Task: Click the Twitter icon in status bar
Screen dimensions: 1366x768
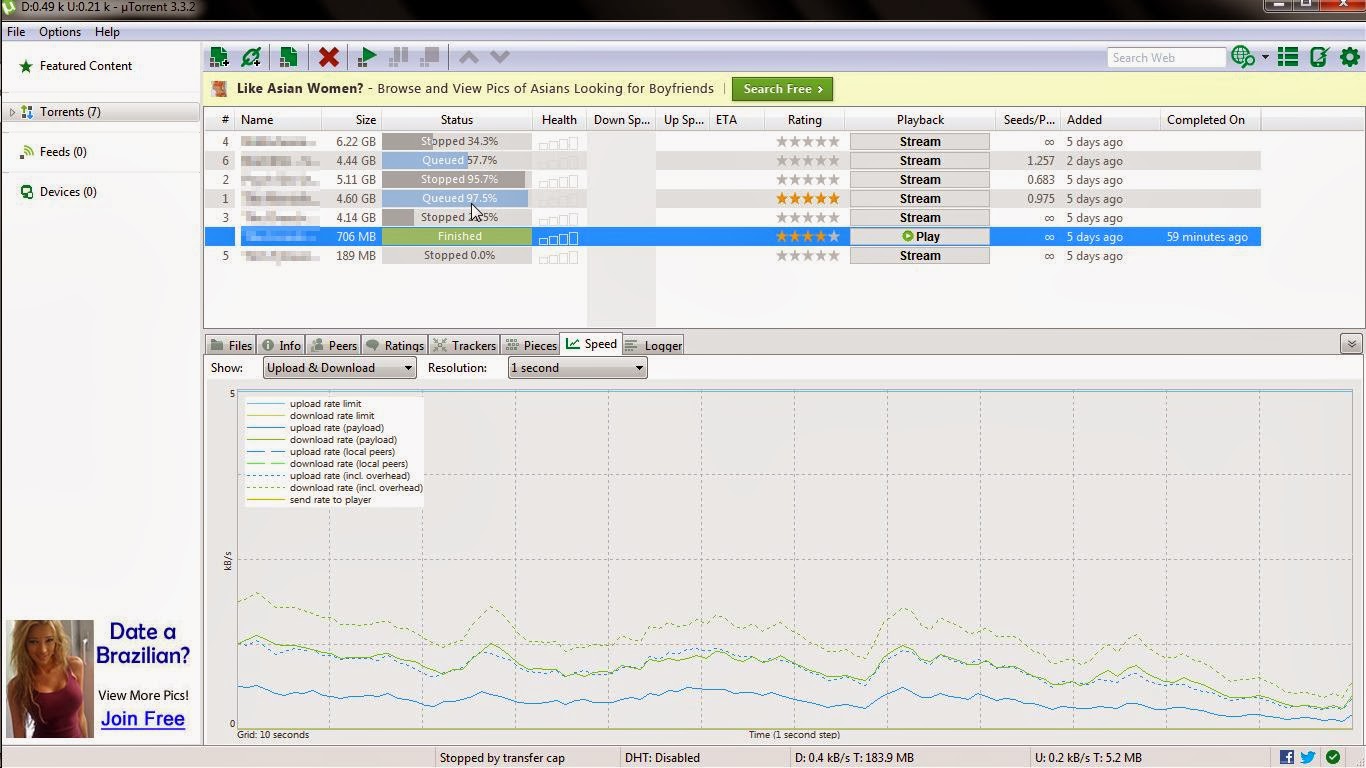Action: [x=1308, y=757]
